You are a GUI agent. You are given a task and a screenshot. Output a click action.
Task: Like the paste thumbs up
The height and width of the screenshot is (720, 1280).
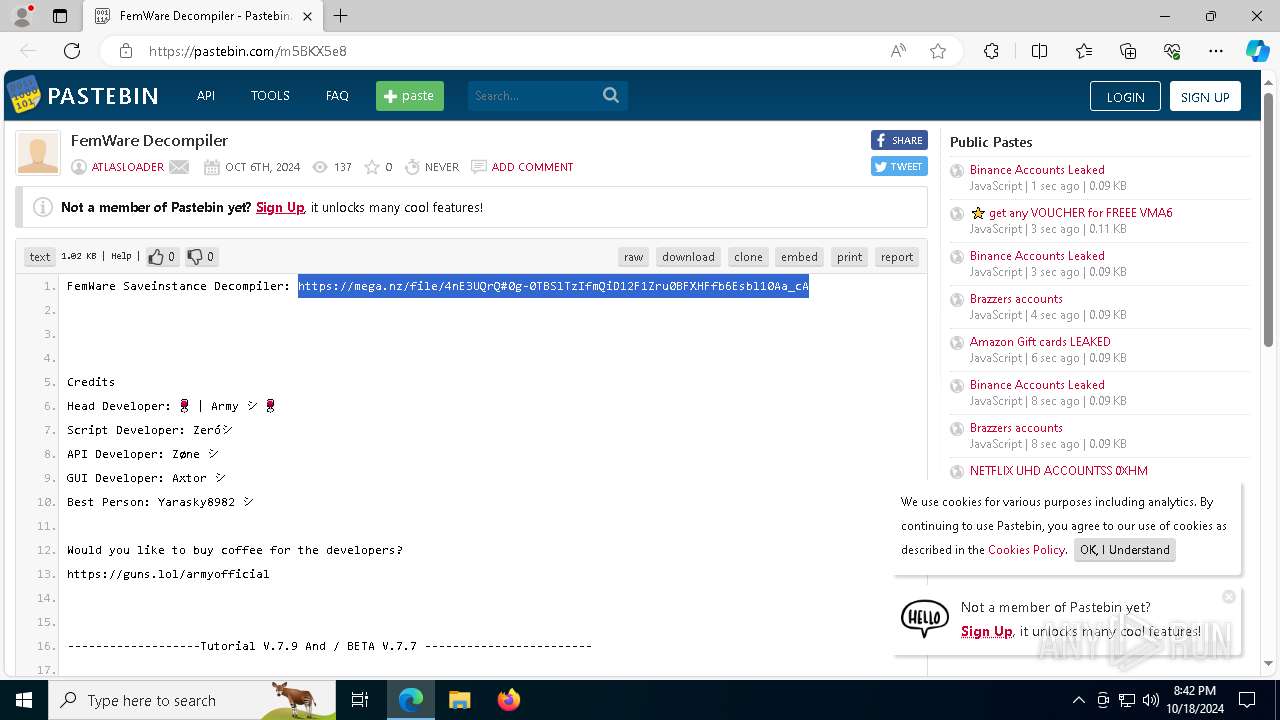161,257
